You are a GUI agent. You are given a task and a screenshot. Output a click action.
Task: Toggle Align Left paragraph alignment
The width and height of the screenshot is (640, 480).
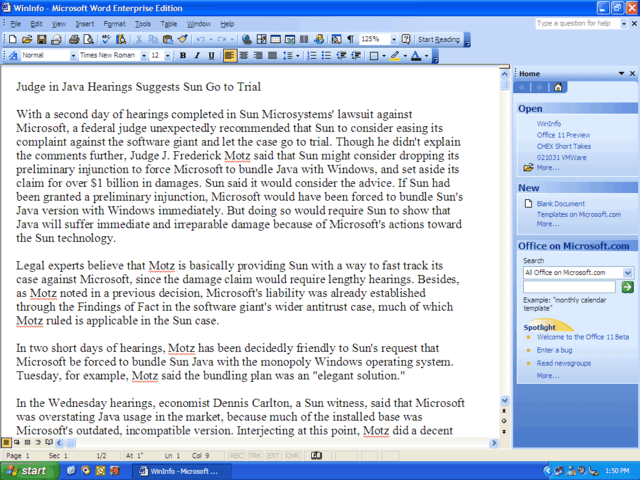[229, 56]
